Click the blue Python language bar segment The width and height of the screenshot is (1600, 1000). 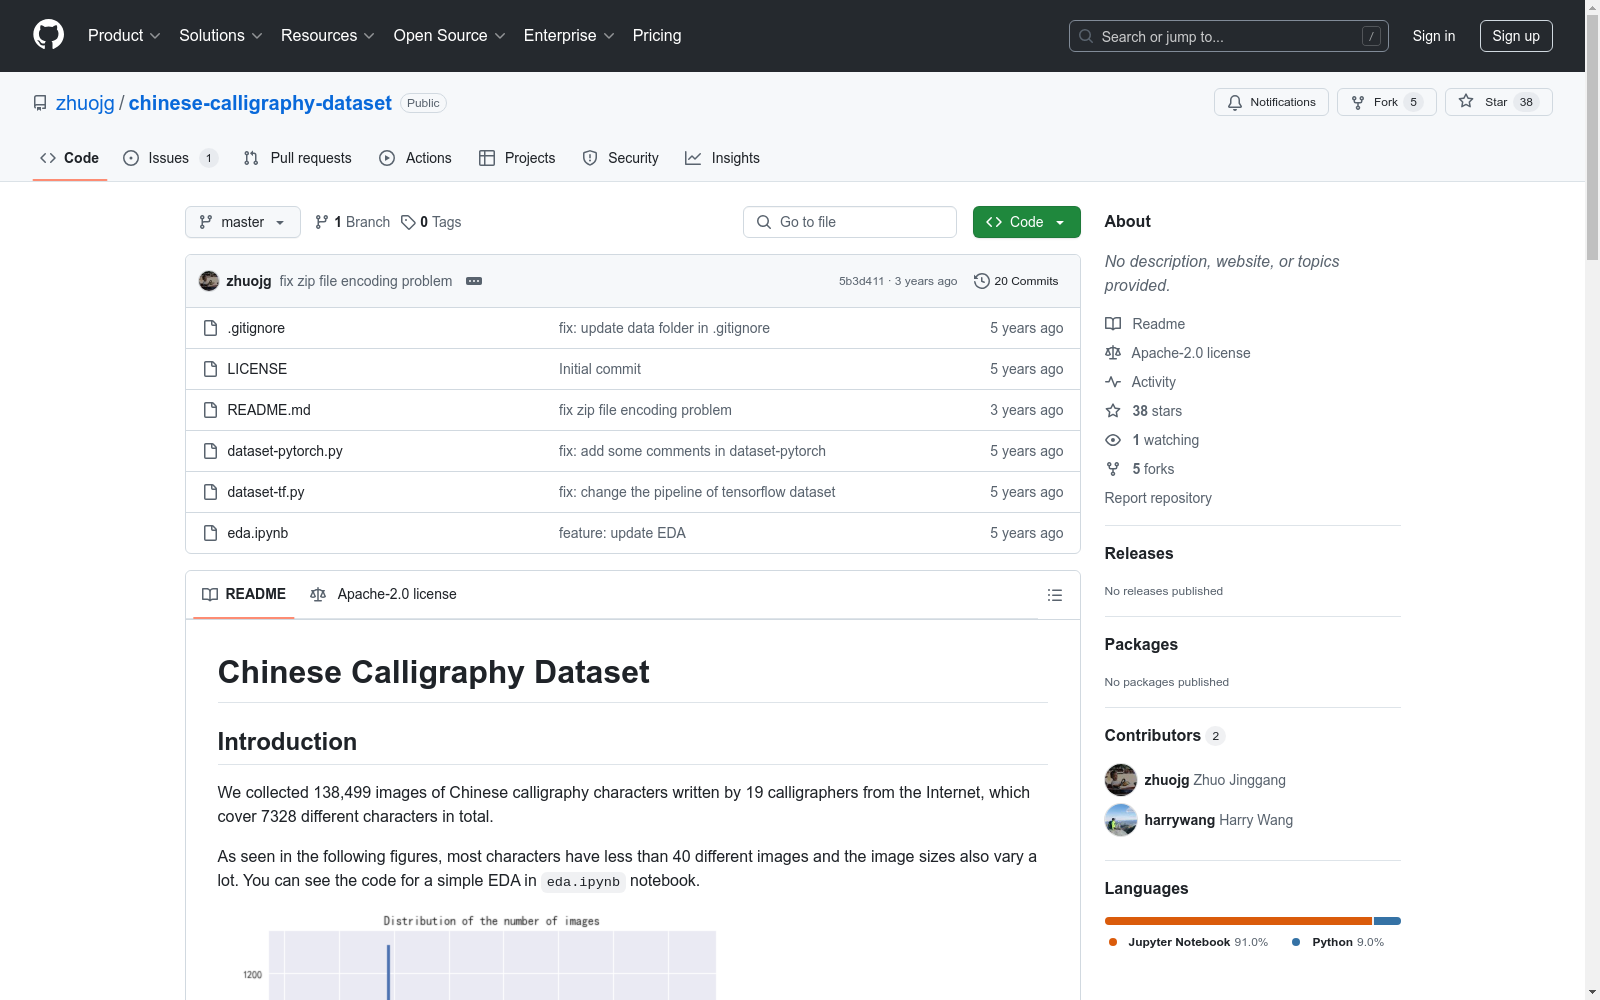tap(1387, 921)
